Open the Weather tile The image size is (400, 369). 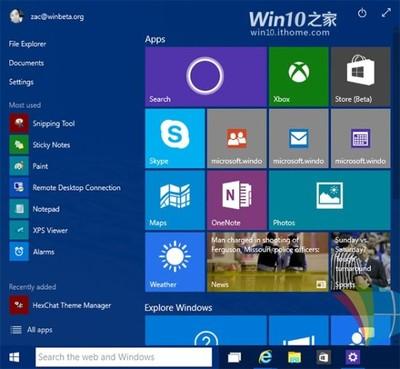click(175, 262)
